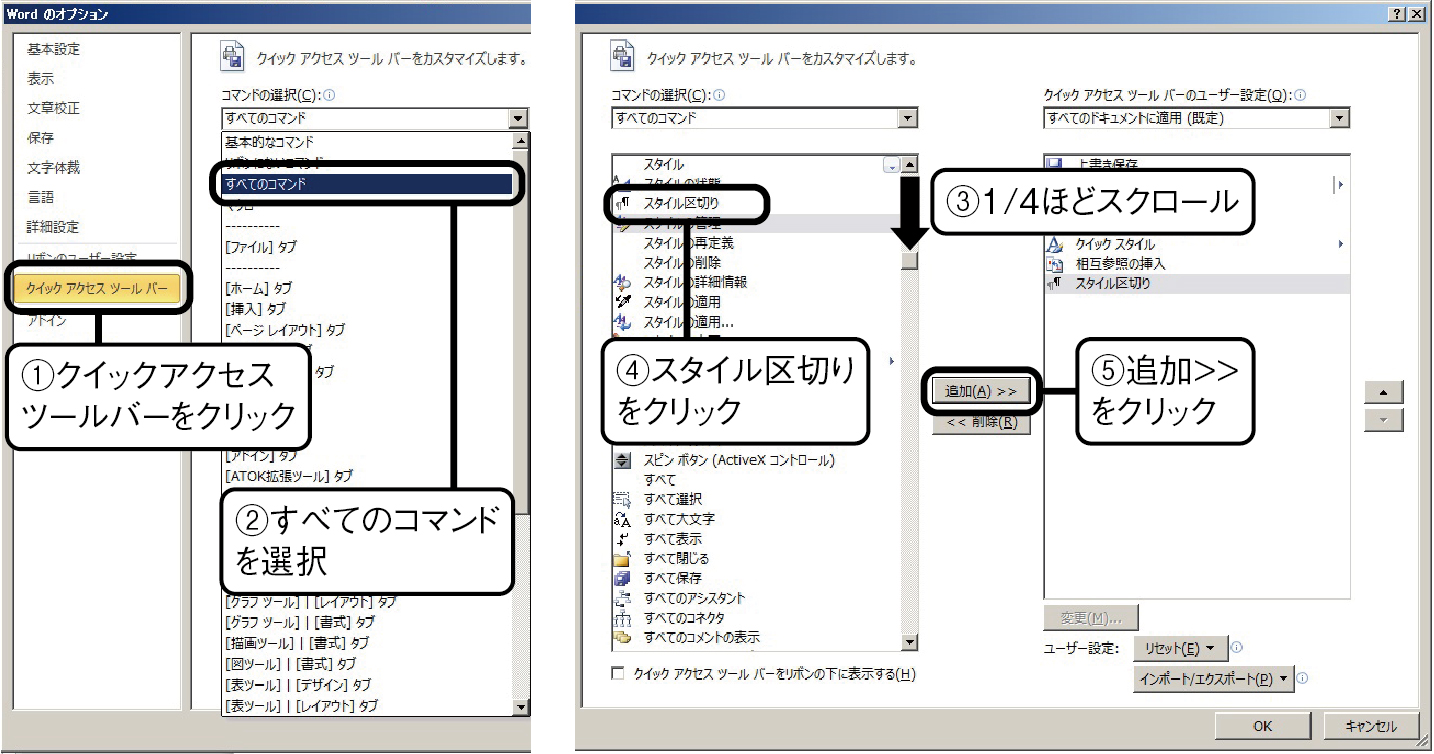The image size is (1434, 754).
Task: Click the info icon beside コマンドの選択 in right dialog
Action: pos(720,95)
